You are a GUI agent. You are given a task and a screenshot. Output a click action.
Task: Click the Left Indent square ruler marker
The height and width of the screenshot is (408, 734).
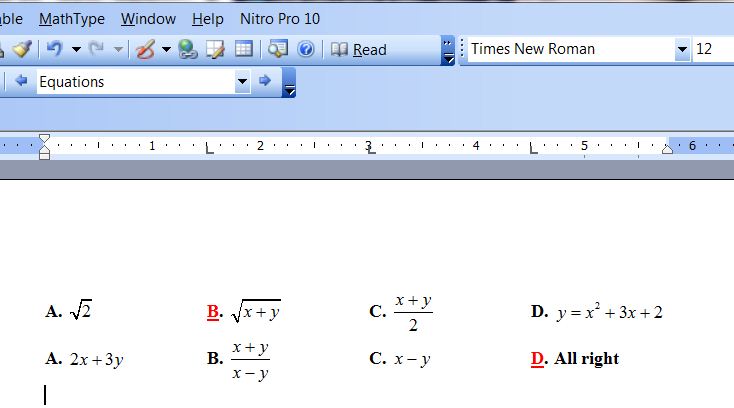pos(44,155)
